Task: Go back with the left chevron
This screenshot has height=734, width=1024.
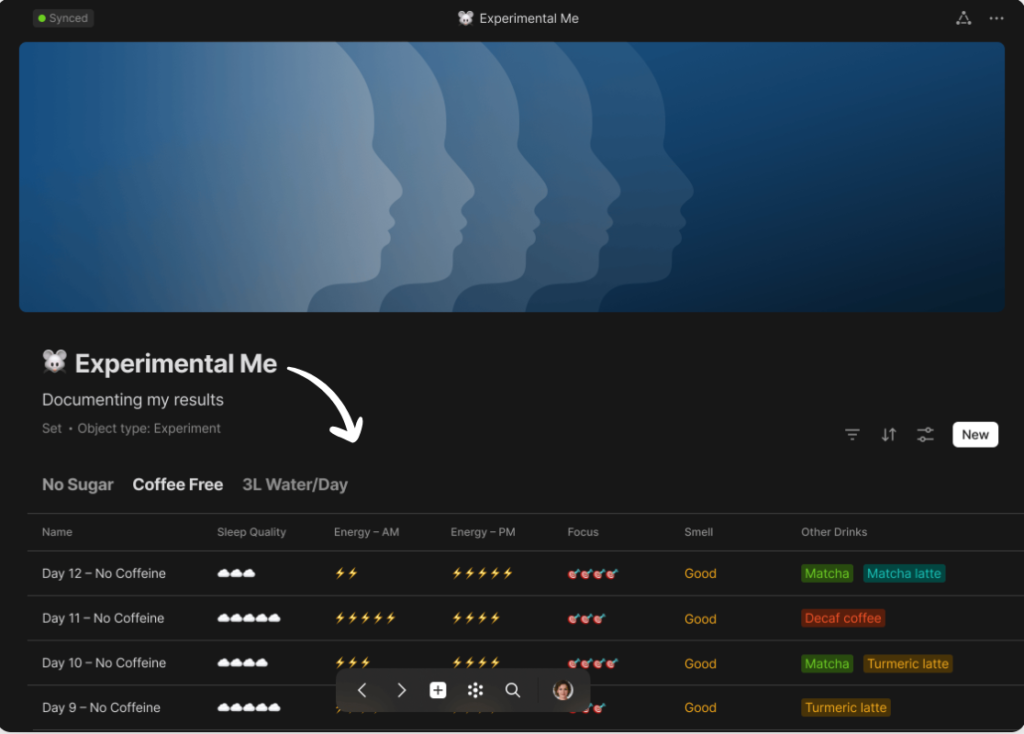Action: coord(362,690)
